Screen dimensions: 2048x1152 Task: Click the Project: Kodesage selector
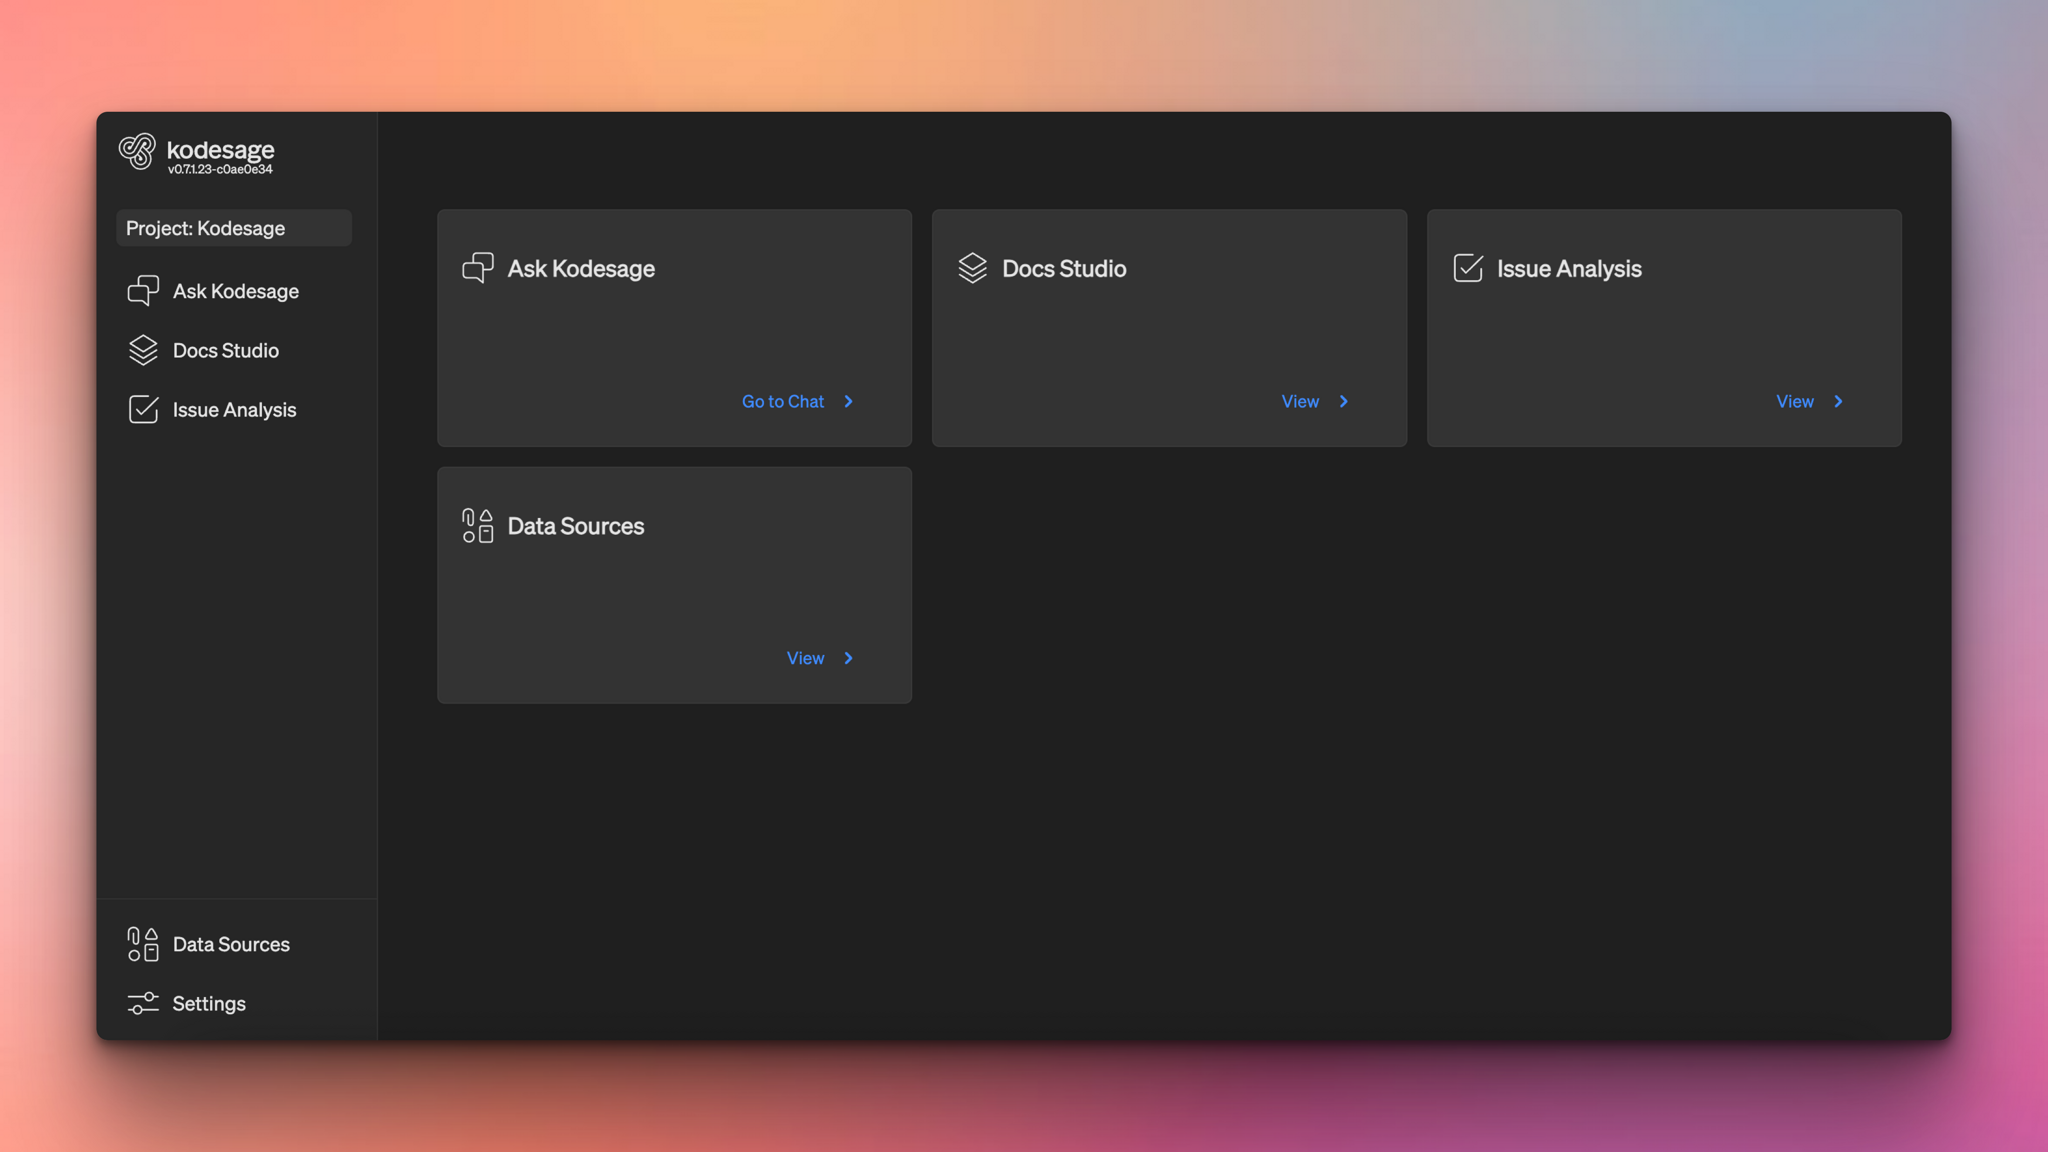pyautogui.click(x=233, y=228)
